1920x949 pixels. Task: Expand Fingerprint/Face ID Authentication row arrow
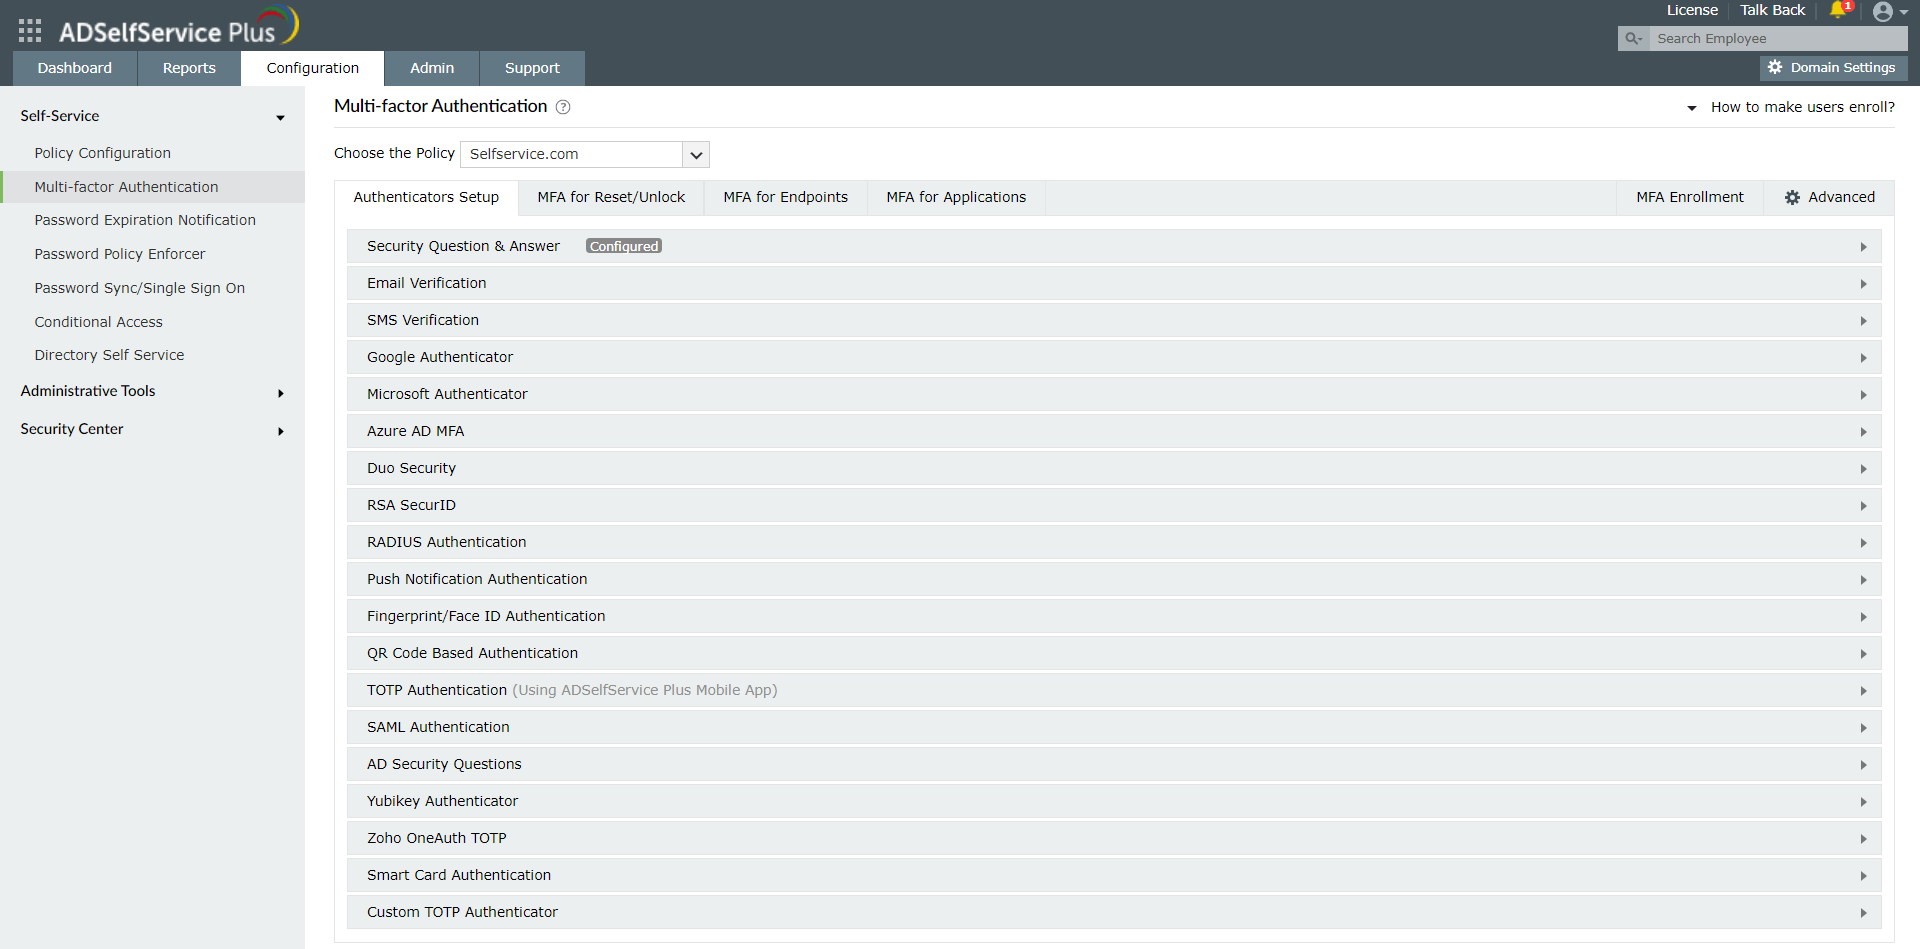pyautogui.click(x=1864, y=617)
